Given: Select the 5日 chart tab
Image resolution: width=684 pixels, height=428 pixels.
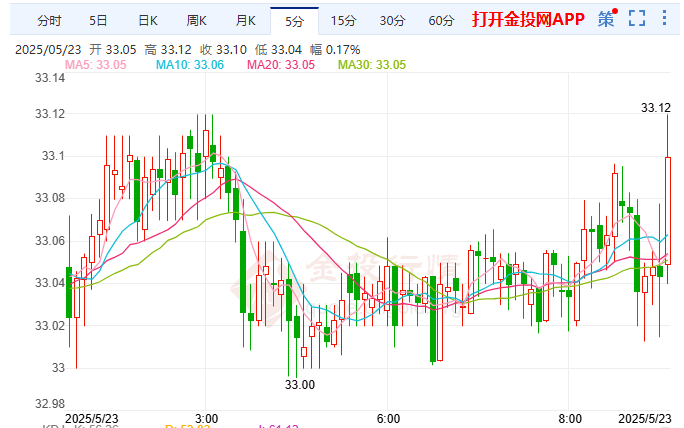Looking at the screenshot, I should pos(98,21).
